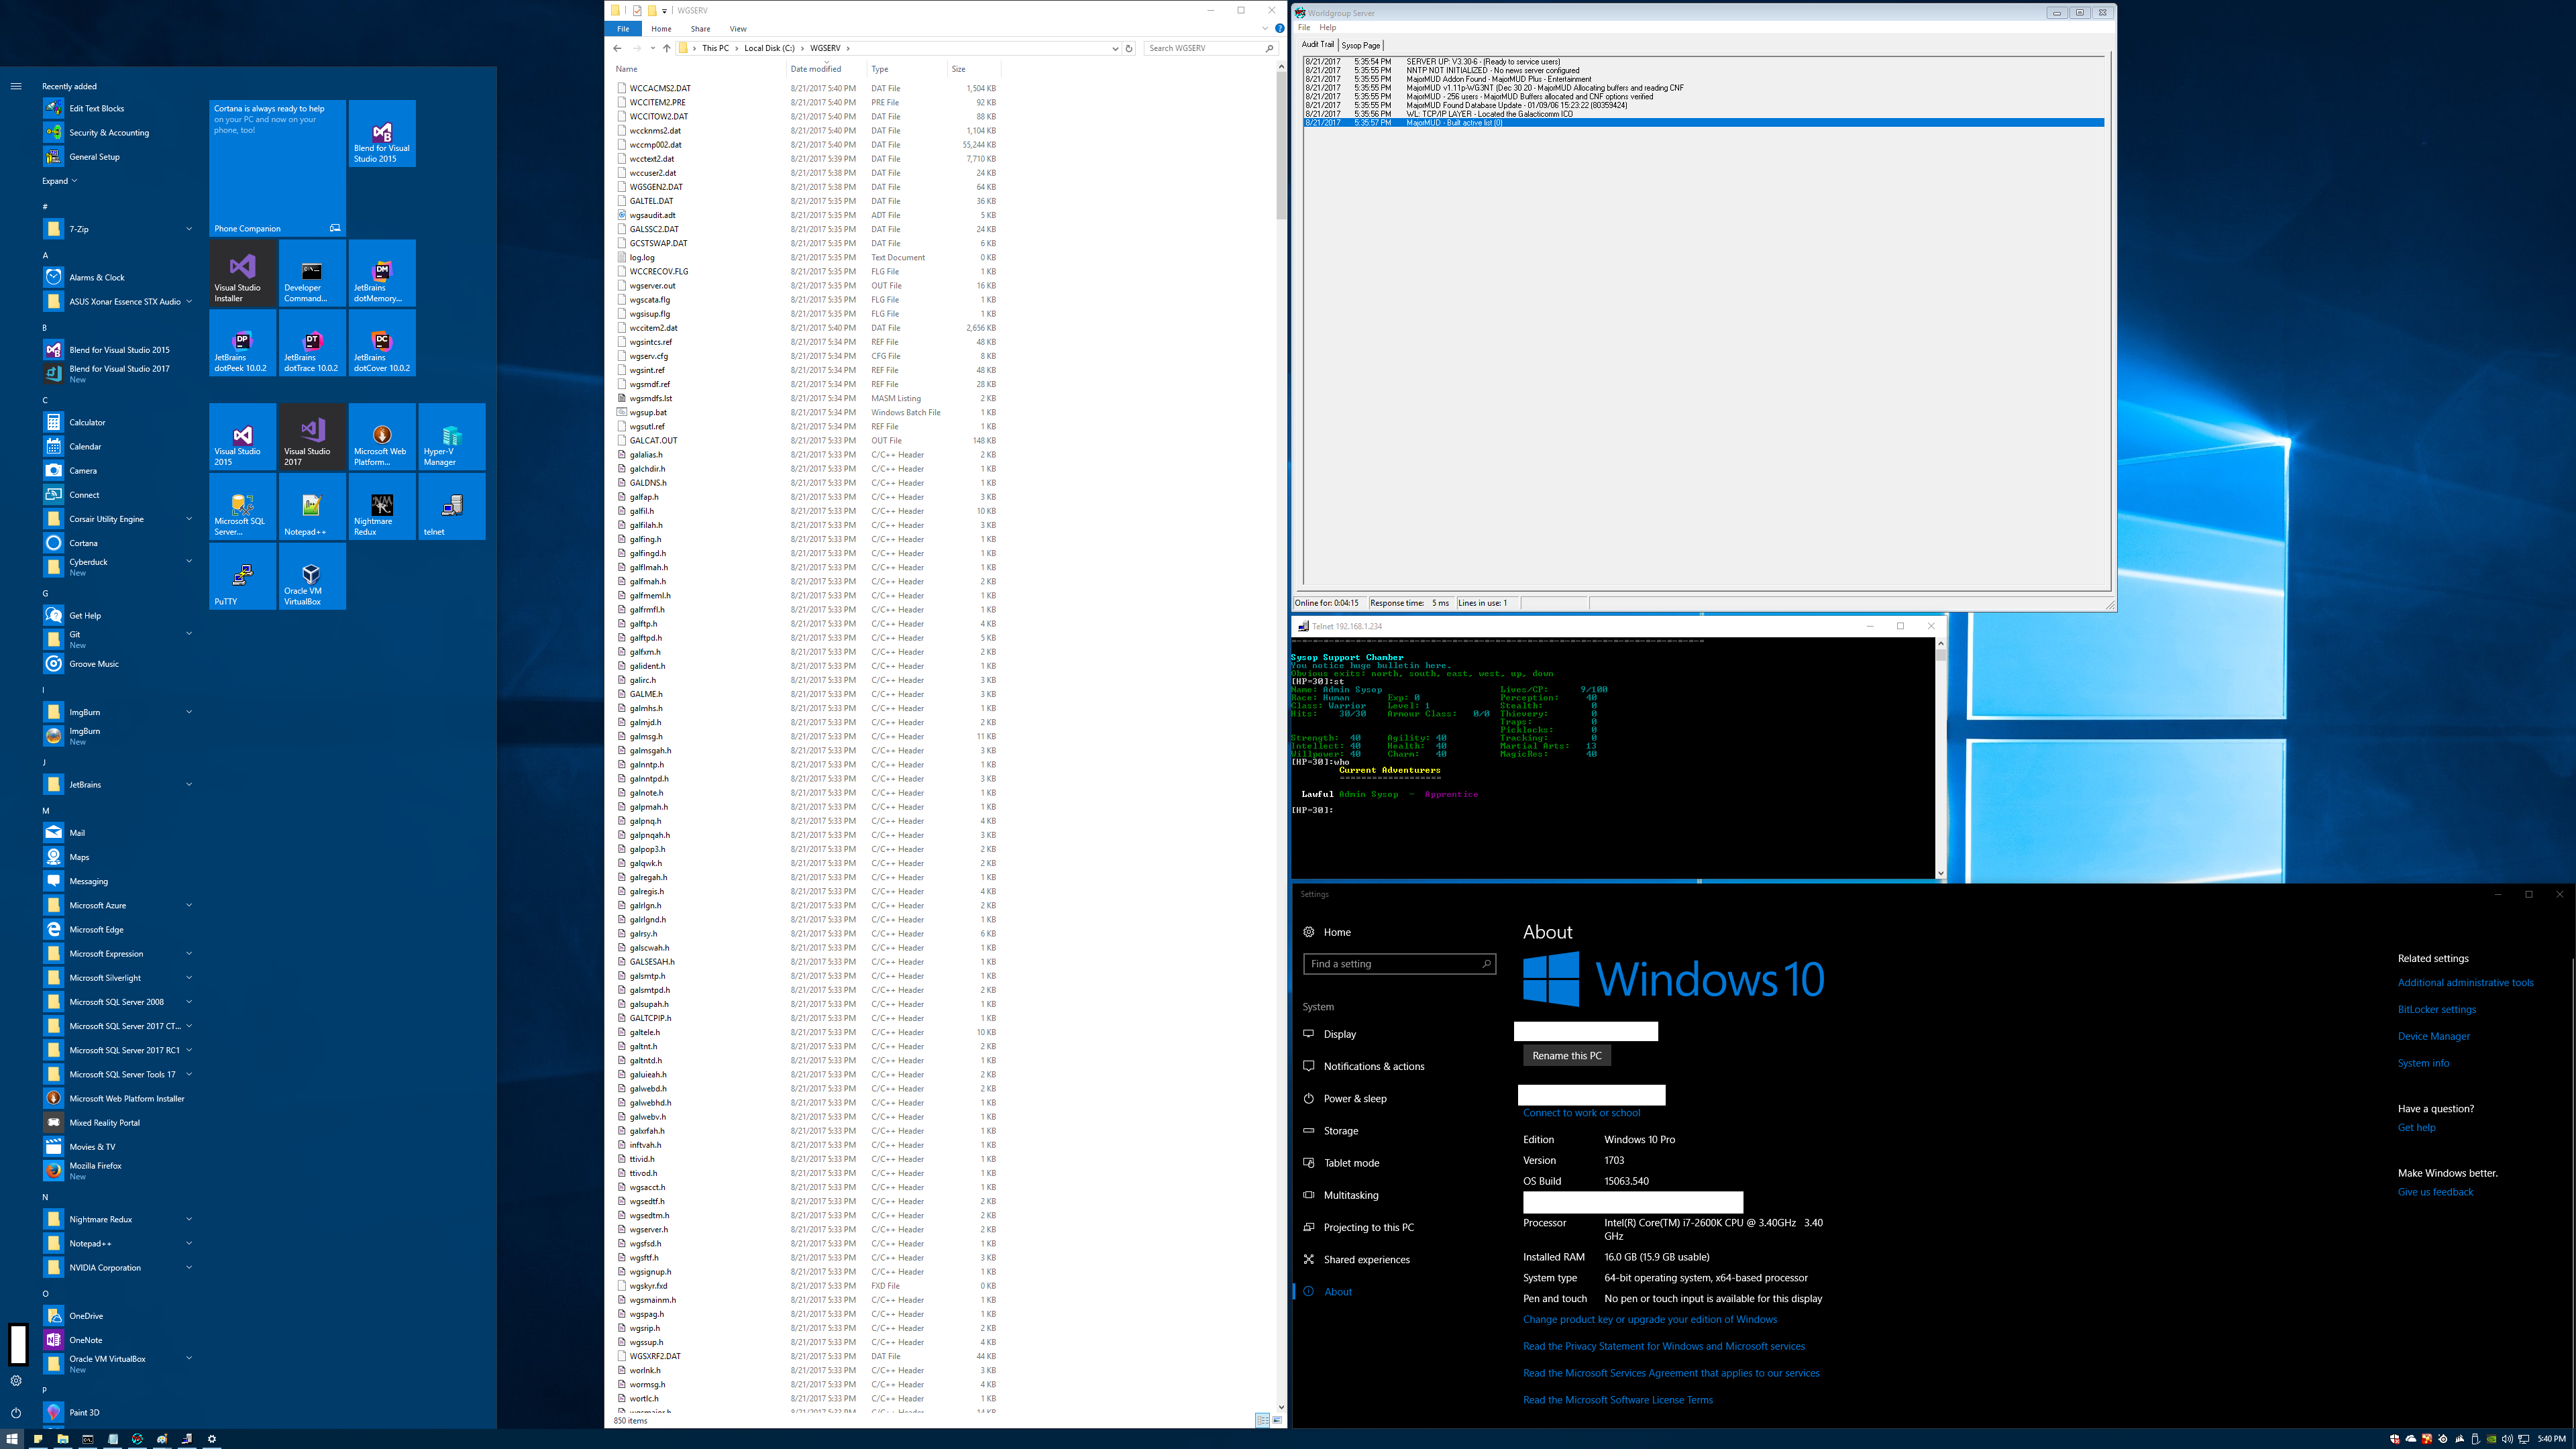This screenshot has width=2576, height=1449.
Task: Click the Rename this PC button
Action: pos(1566,1056)
